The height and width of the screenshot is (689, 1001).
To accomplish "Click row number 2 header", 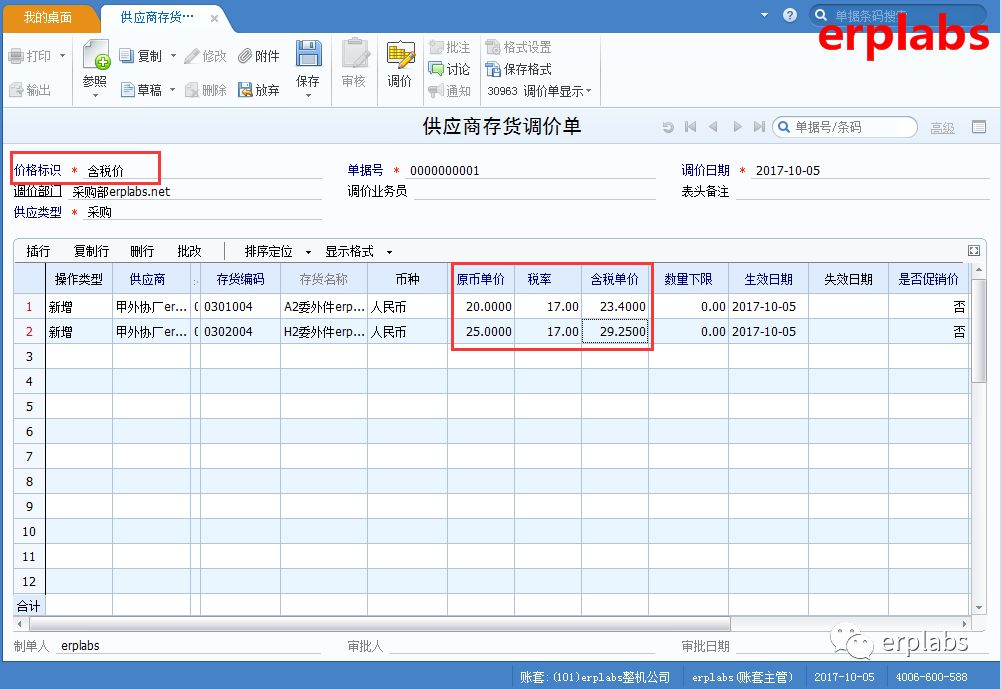I will pyautogui.click(x=29, y=331).
